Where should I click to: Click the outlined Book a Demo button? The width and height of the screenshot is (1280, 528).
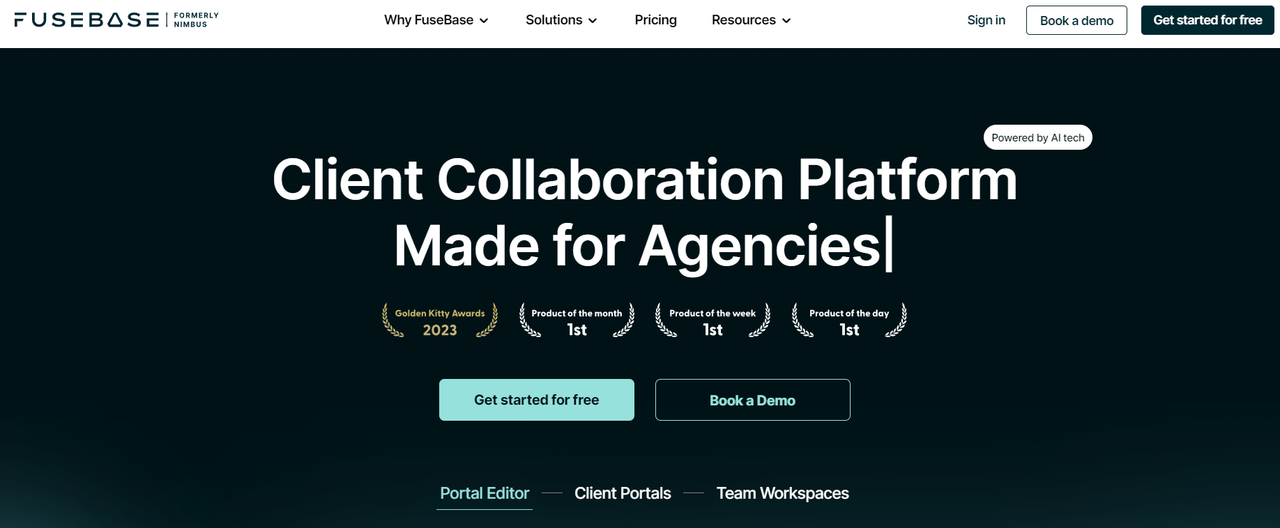pos(753,400)
